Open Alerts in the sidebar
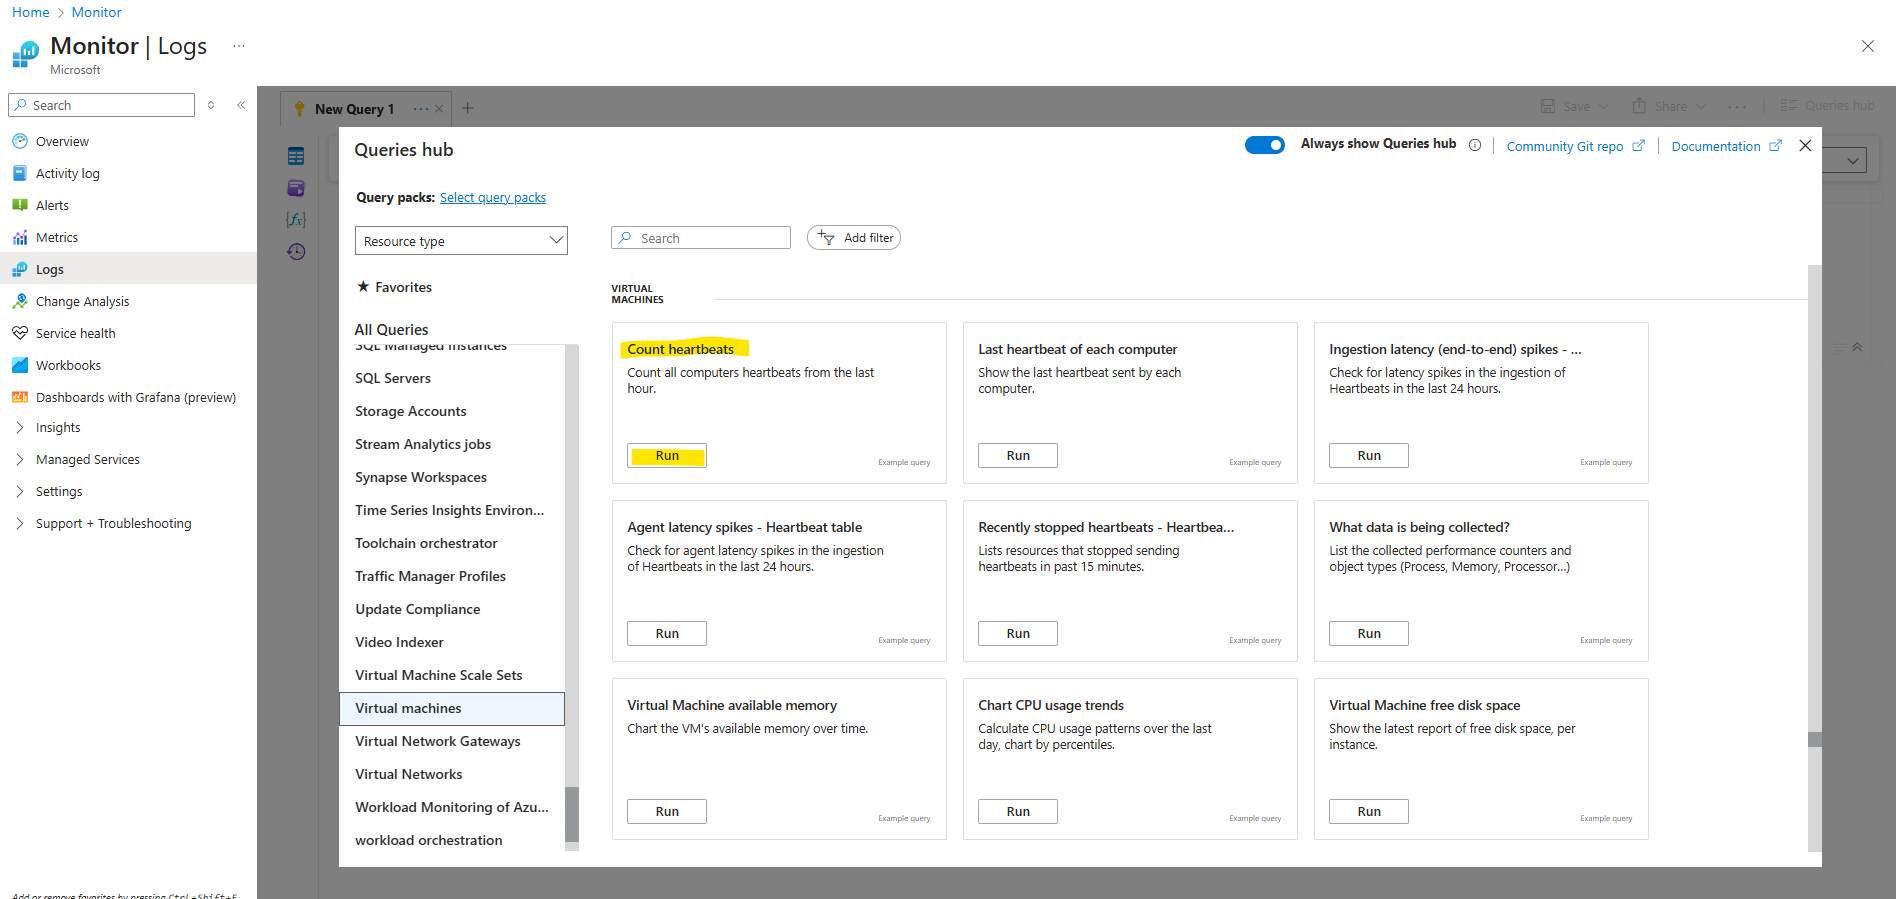 click(x=52, y=205)
